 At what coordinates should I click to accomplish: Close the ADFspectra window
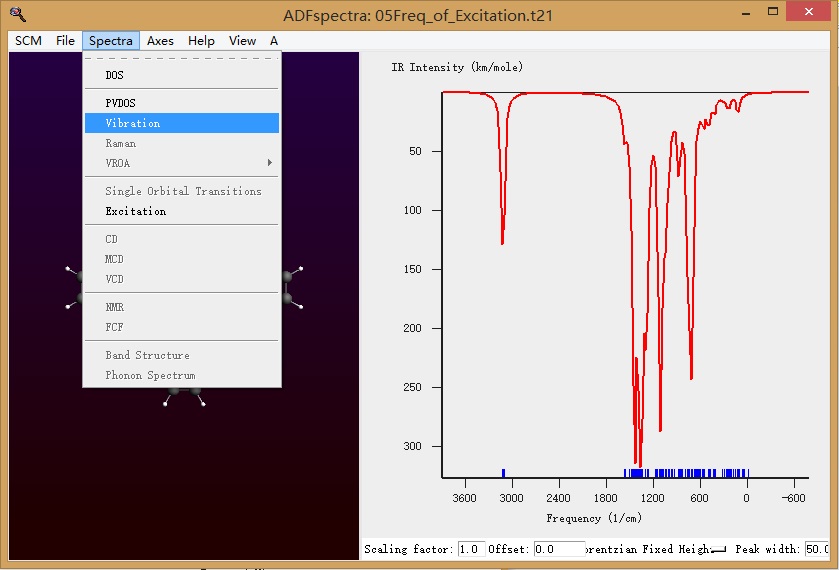[x=809, y=12]
